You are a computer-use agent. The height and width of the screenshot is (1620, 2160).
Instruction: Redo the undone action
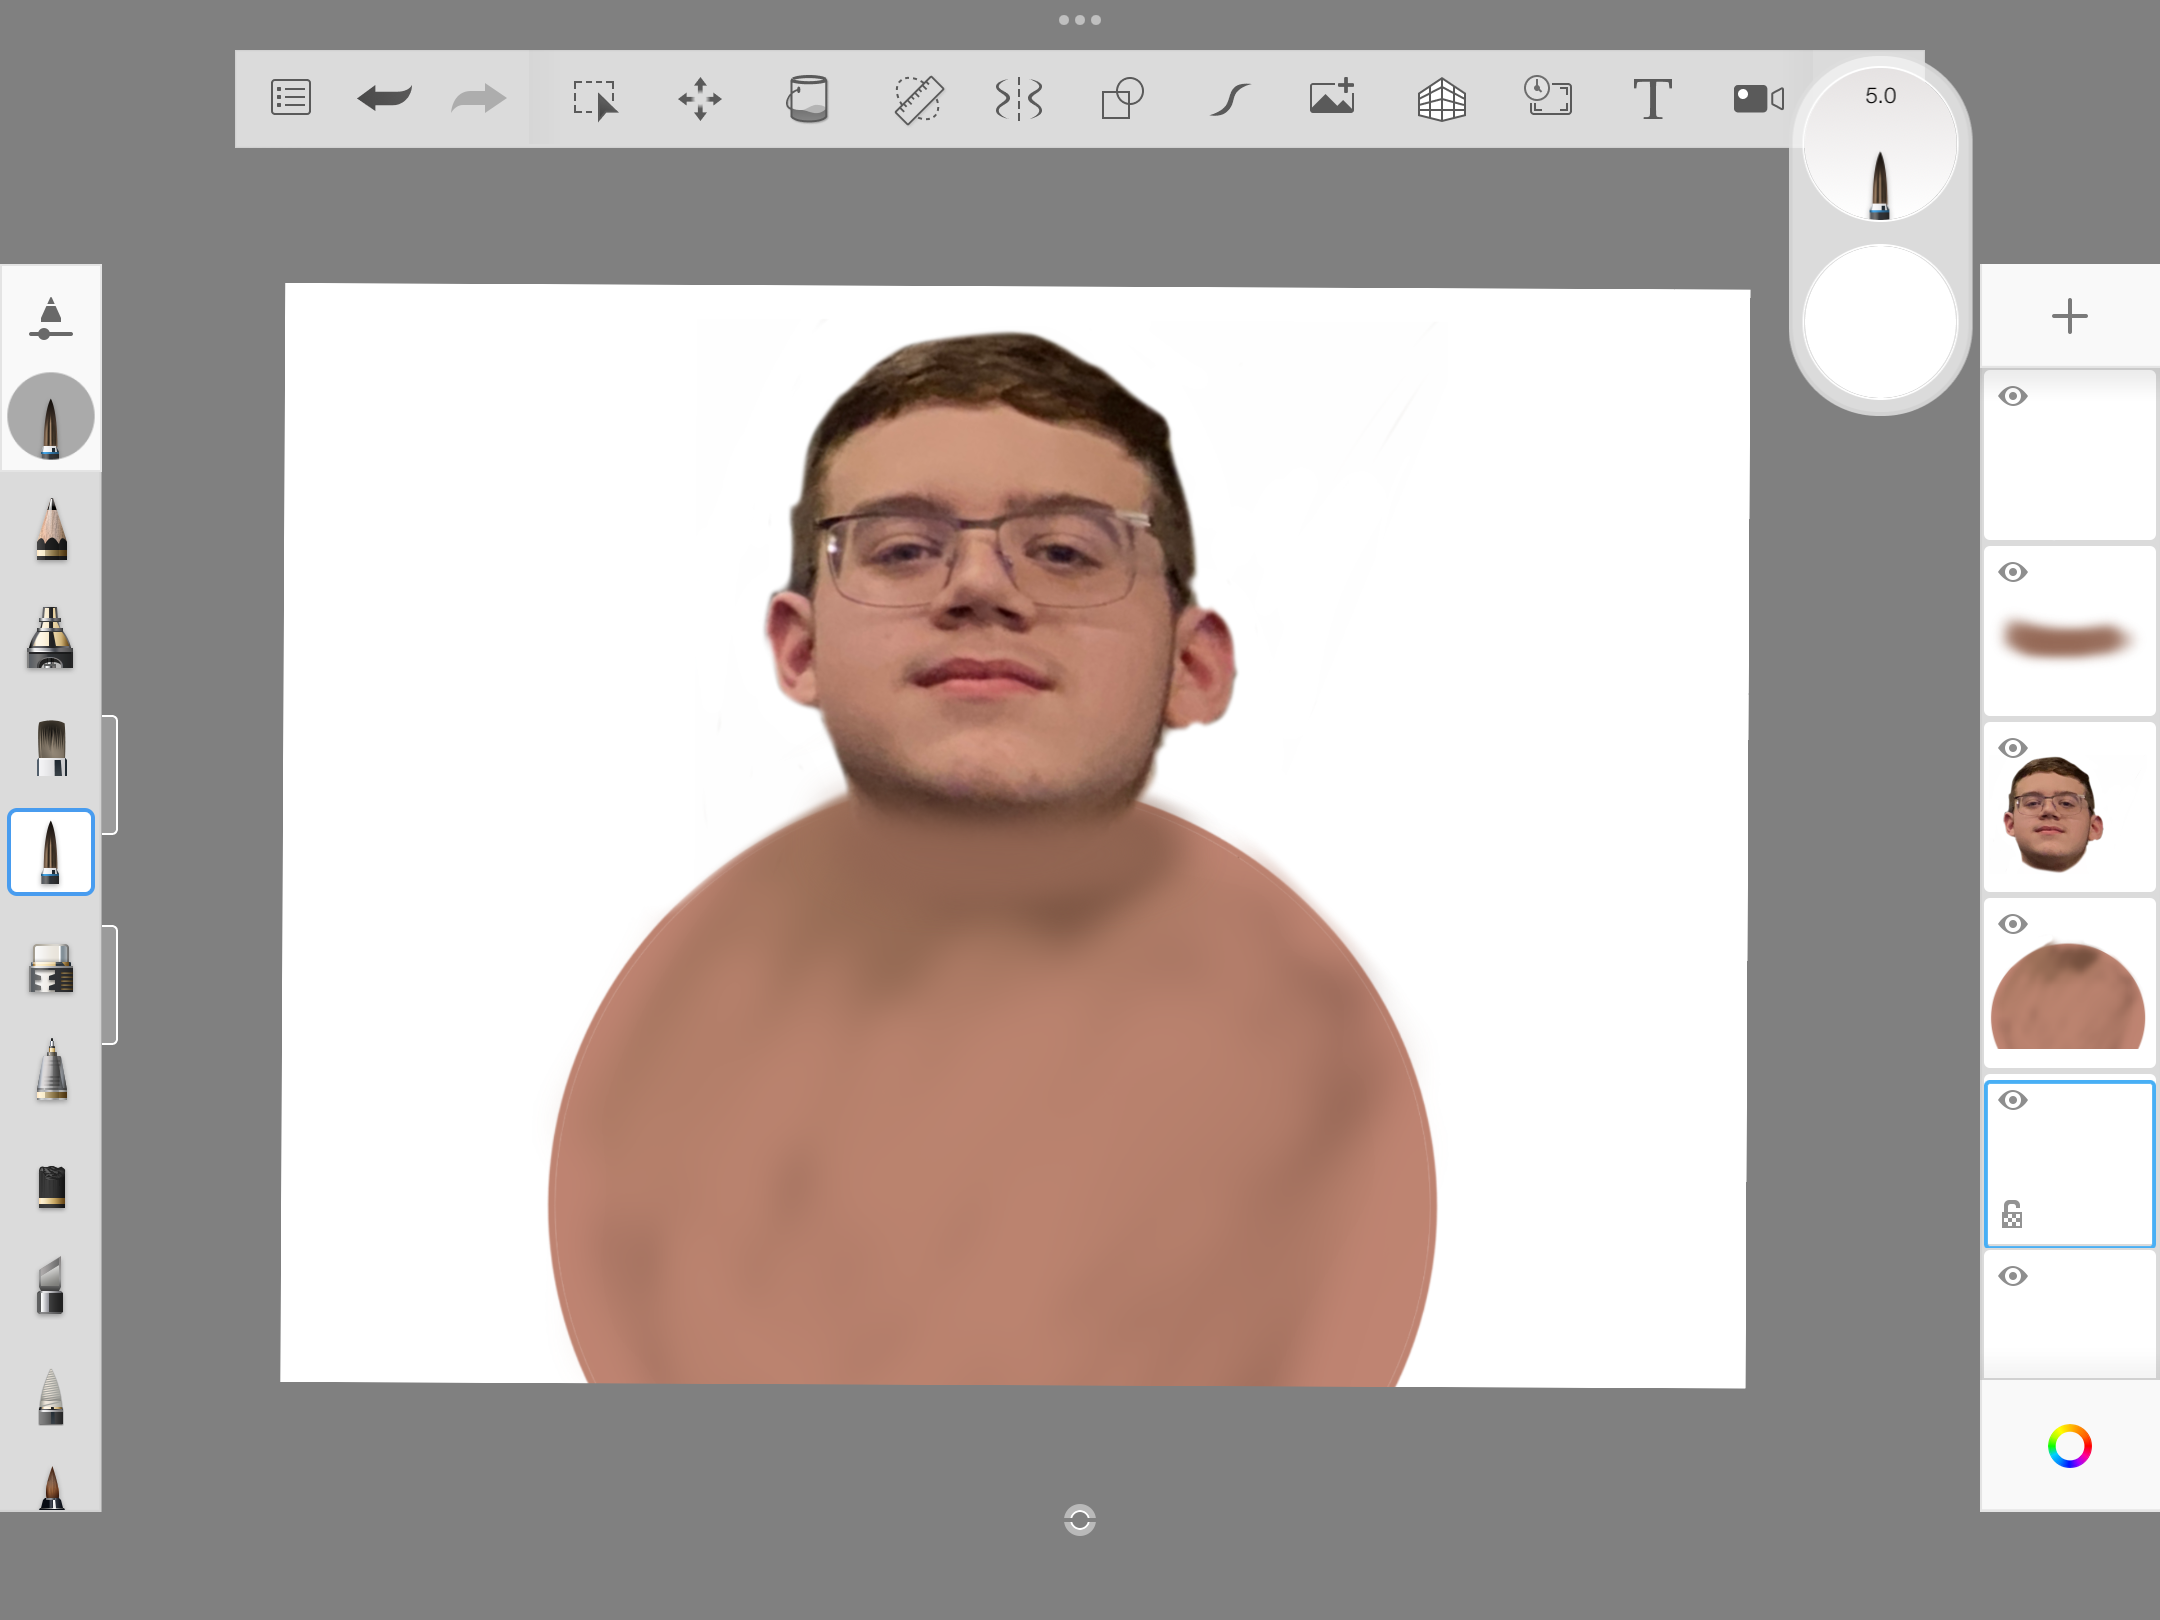[x=479, y=98]
